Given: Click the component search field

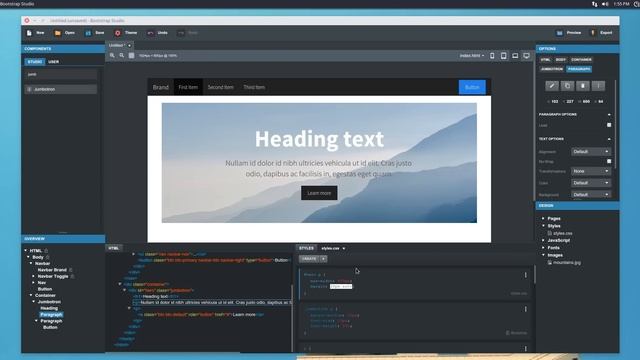Looking at the screenshot, I should [x=61, y=74].
